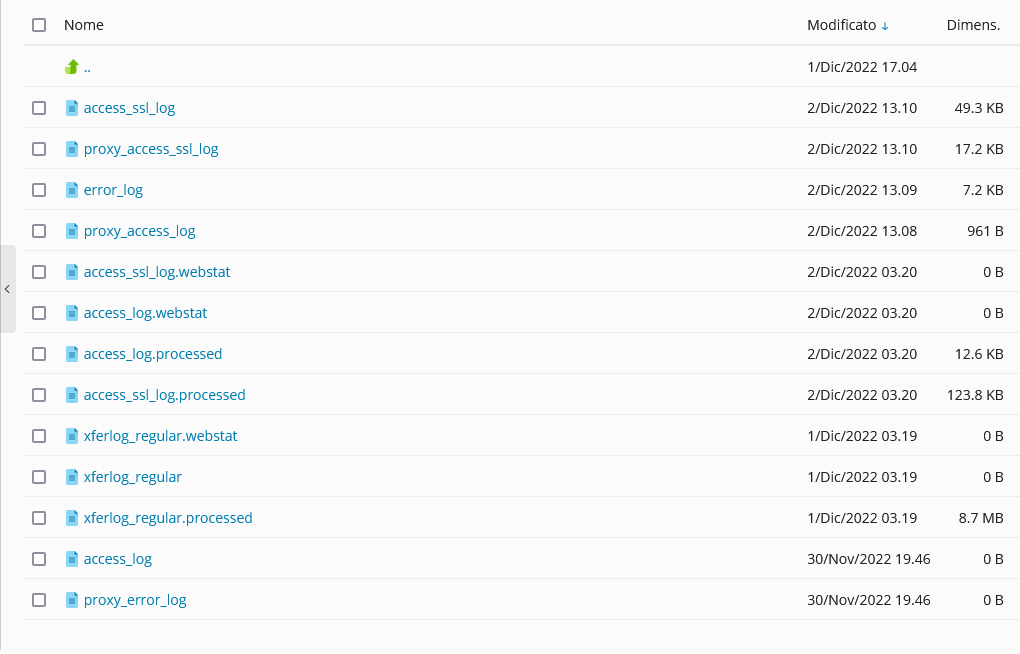Click the green up-arrow parent directory icon

click(72, 67)
